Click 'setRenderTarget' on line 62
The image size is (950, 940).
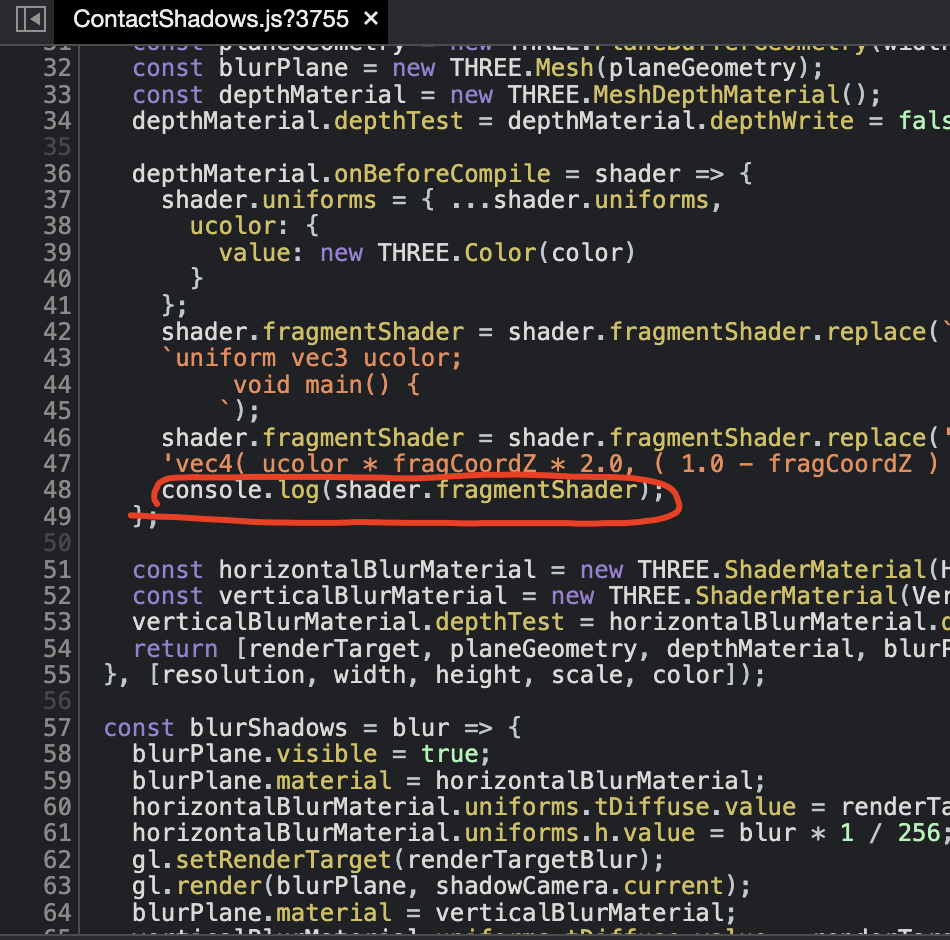point(284,859)
